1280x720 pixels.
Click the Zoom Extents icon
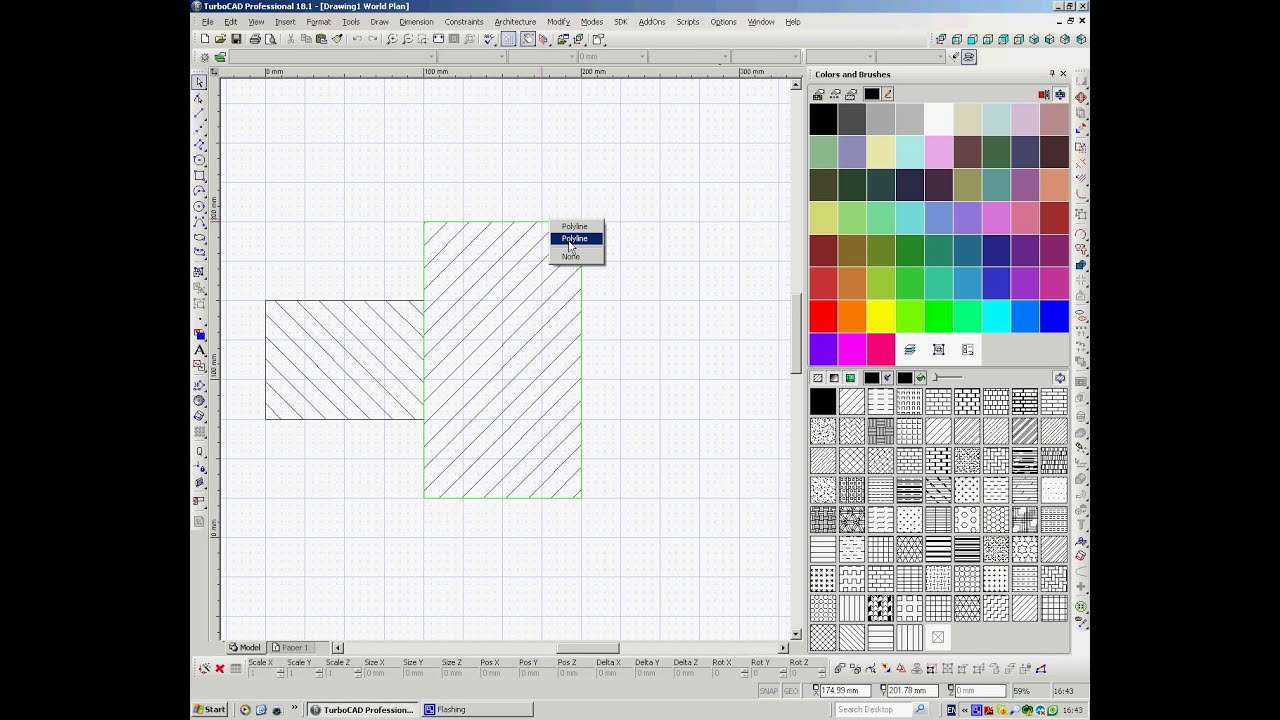pos(438,39)
